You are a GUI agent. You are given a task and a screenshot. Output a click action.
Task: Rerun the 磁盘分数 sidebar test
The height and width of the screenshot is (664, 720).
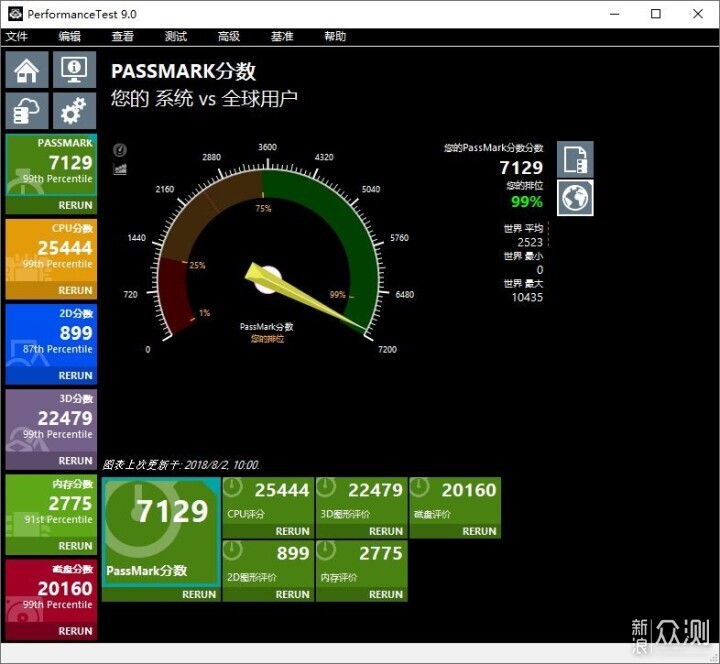coord(75,631)
